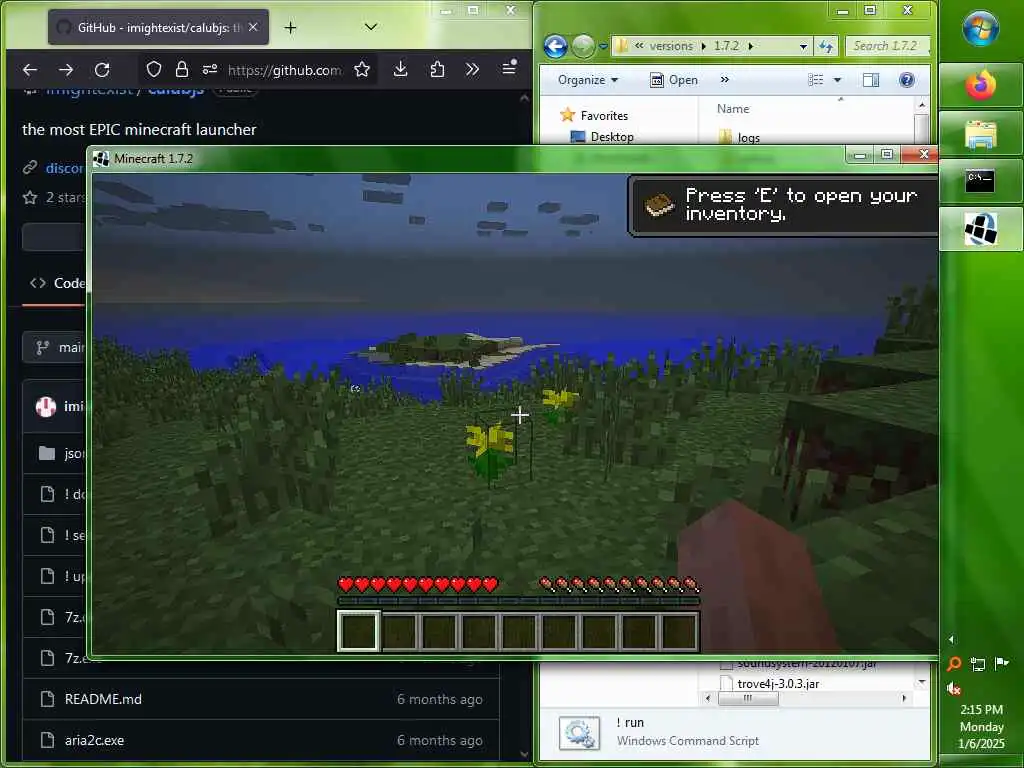Click Open button in Explorer toolbar

(x=674, y=80)
